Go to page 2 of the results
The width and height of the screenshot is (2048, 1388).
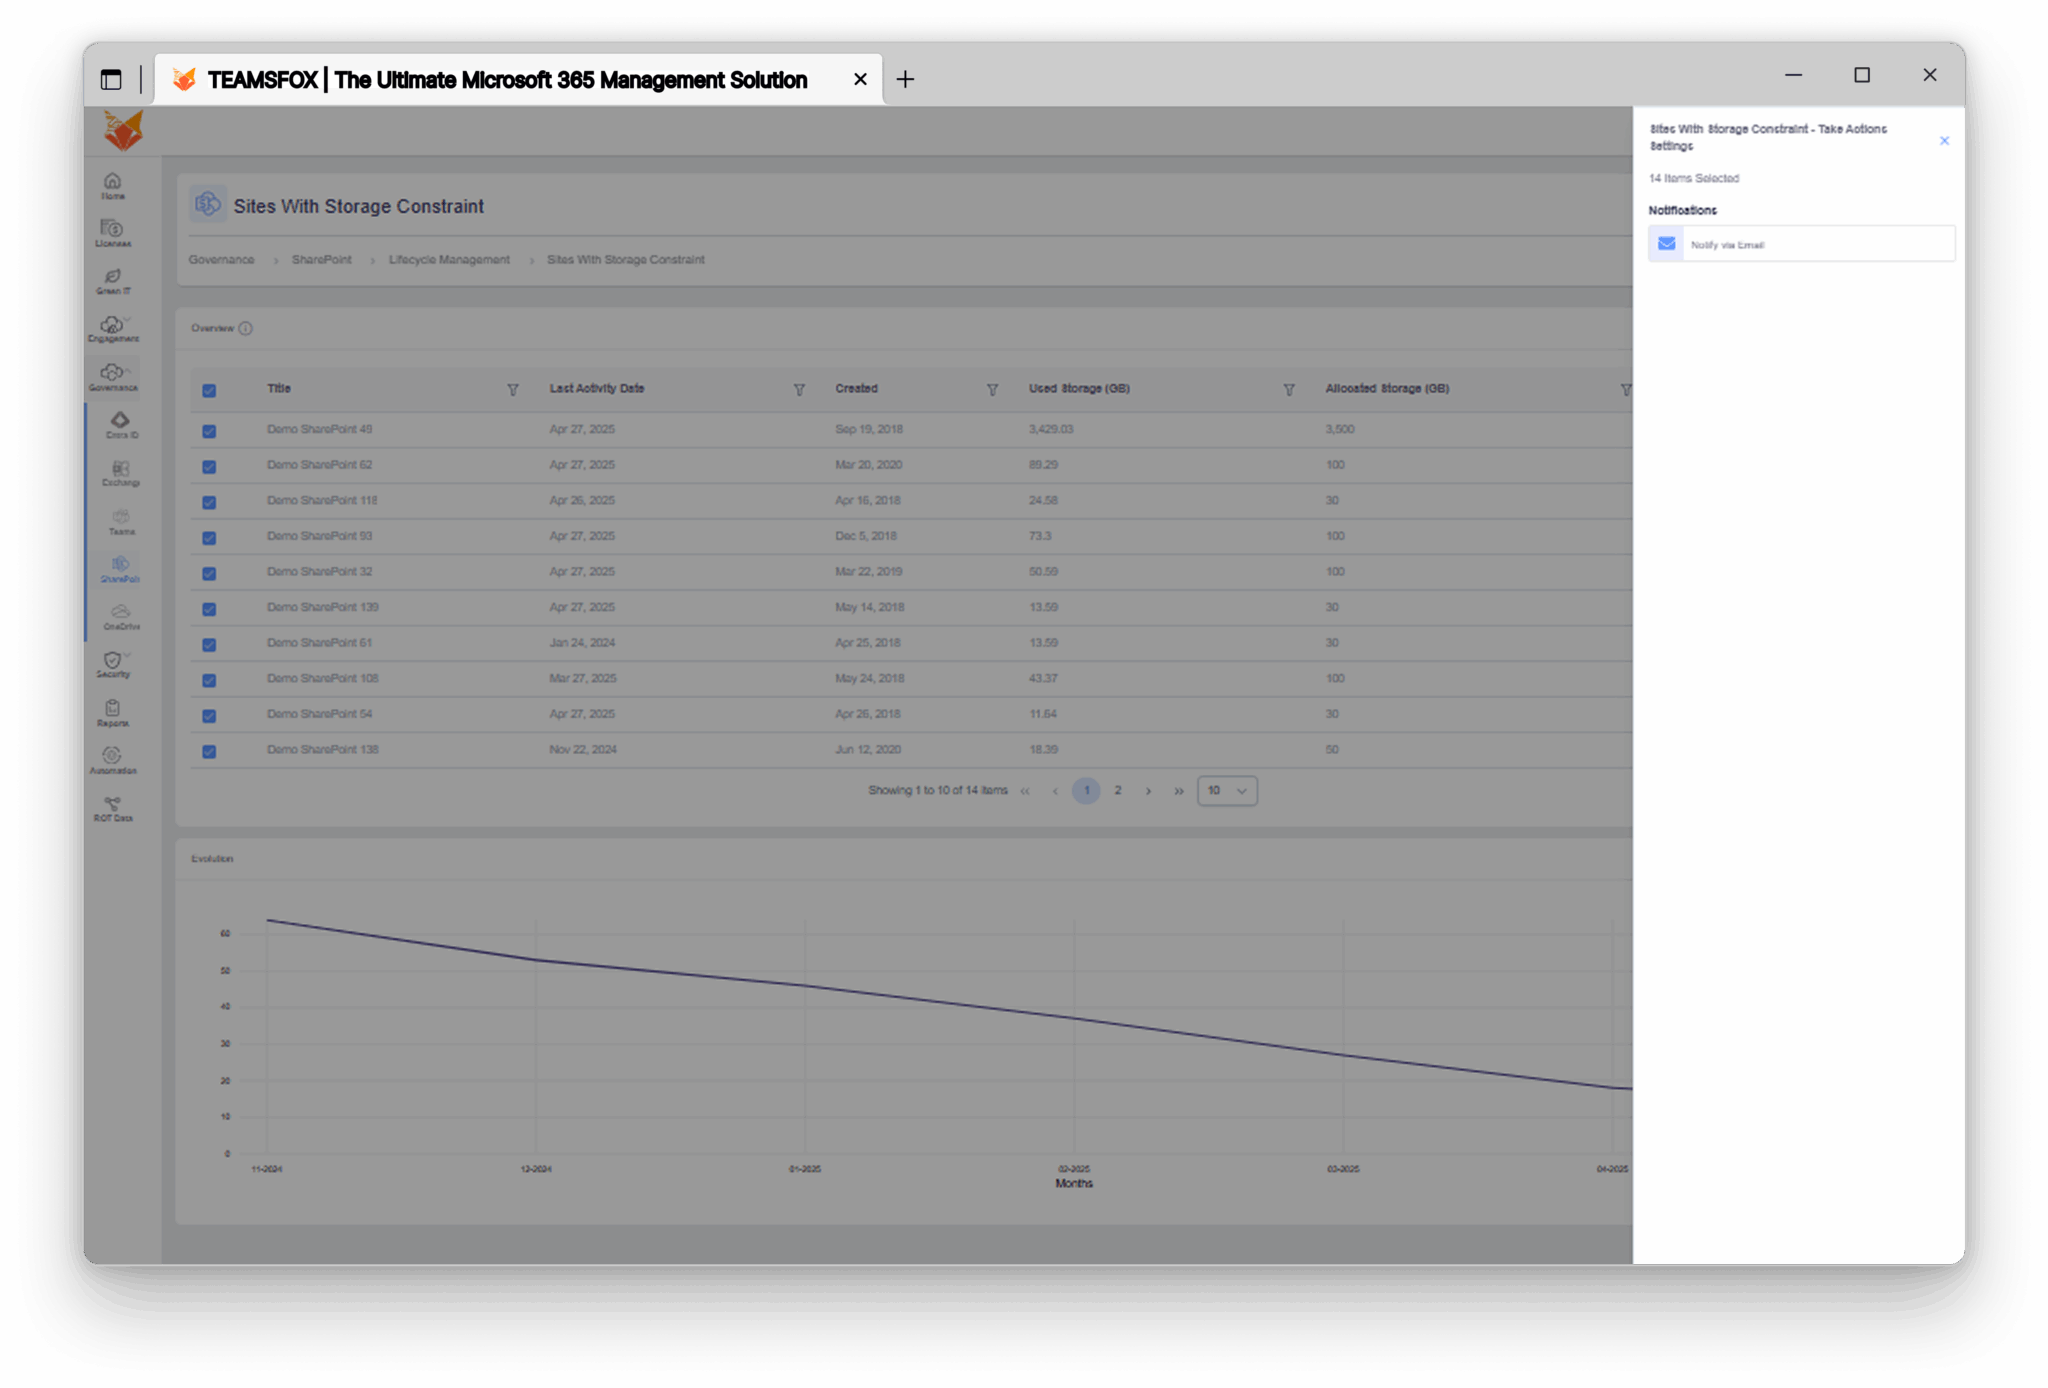pyautogui.click(x=1118, y=790)
